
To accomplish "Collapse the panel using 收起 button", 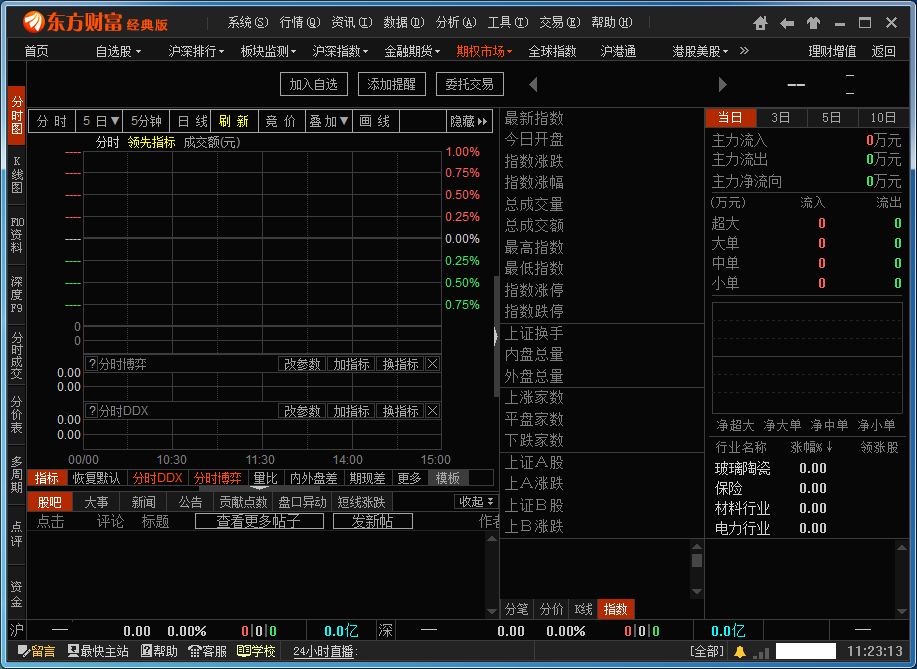I will [476, 502].
